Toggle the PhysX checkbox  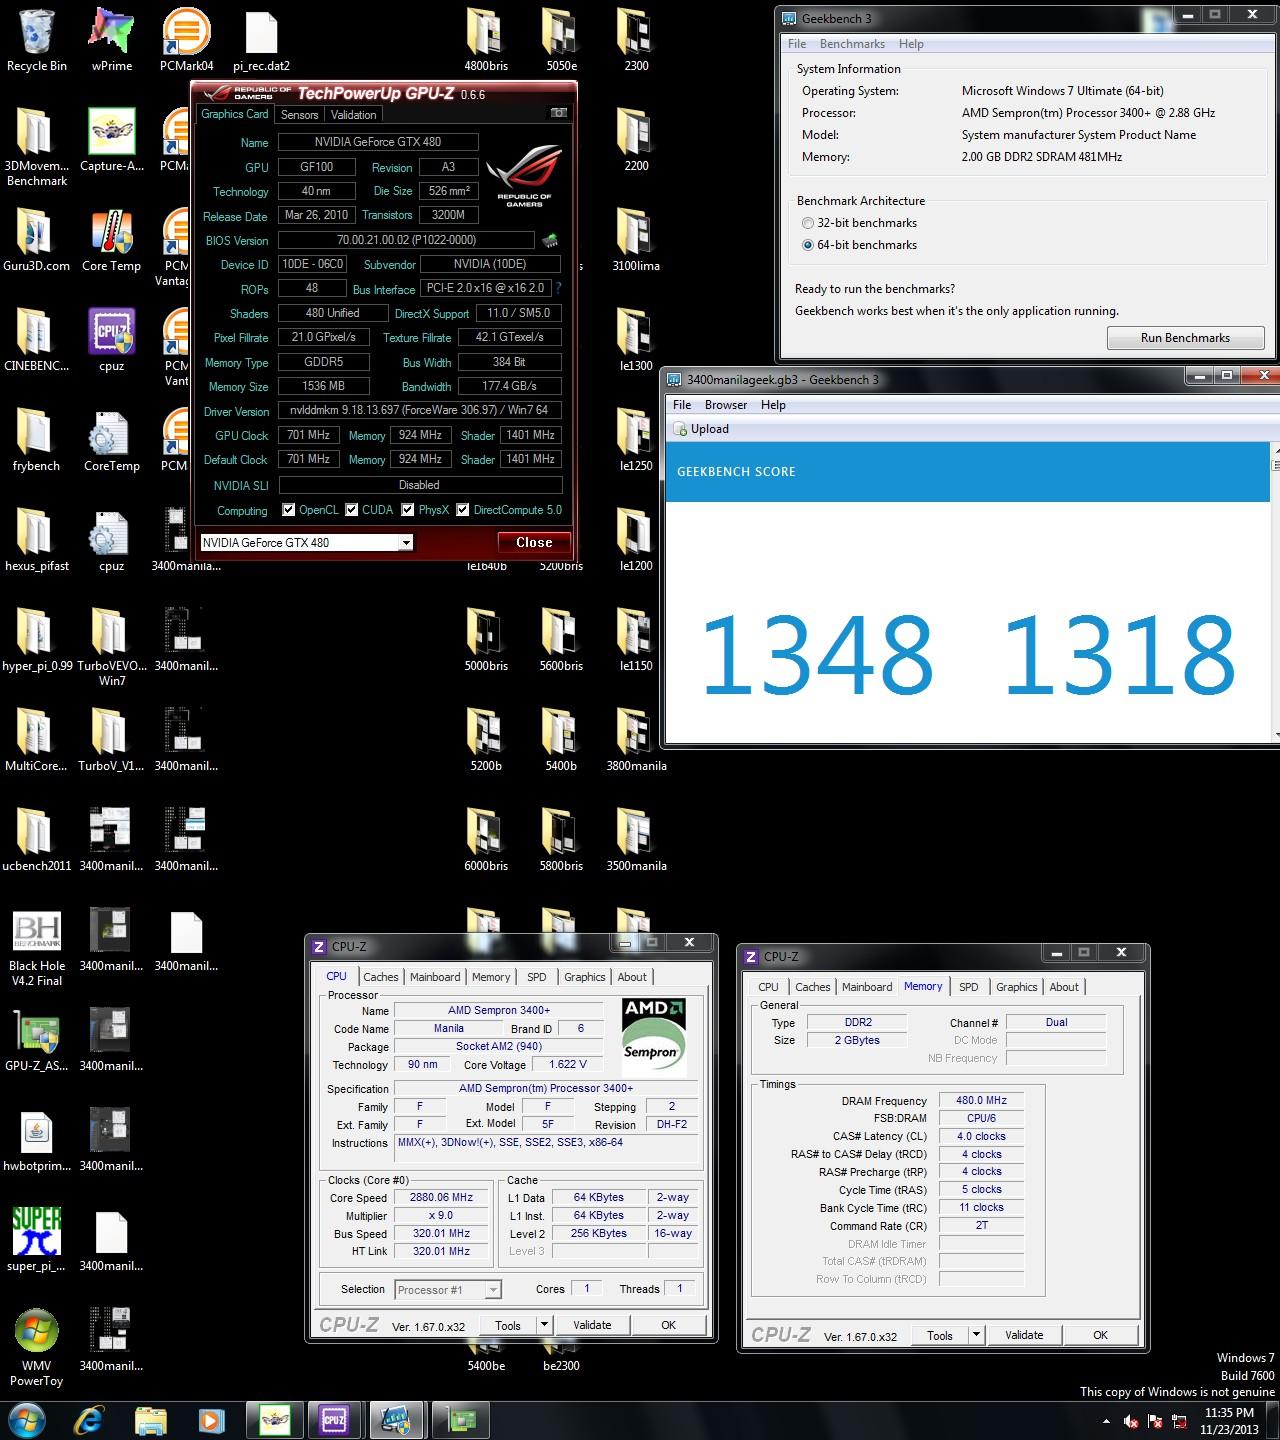click(408, 510)
